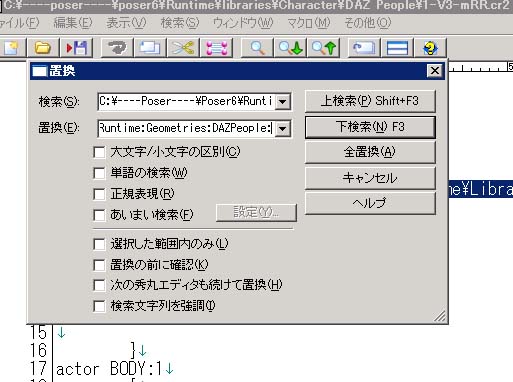Click the text 'actor BODY:1' on line 17

[x=109, y=369]
